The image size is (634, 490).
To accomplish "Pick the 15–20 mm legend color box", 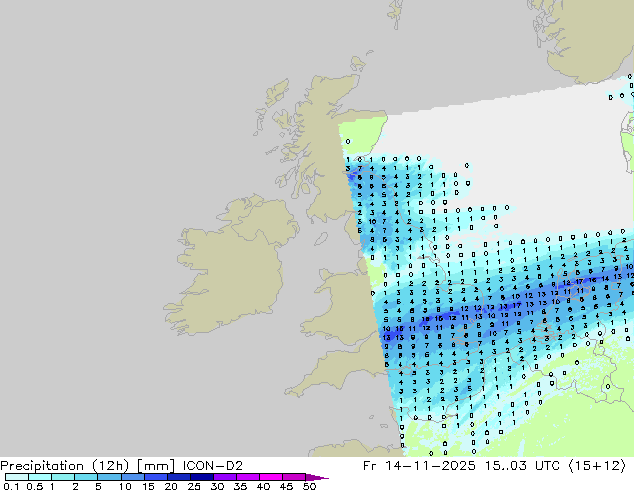I will (156, 477).
